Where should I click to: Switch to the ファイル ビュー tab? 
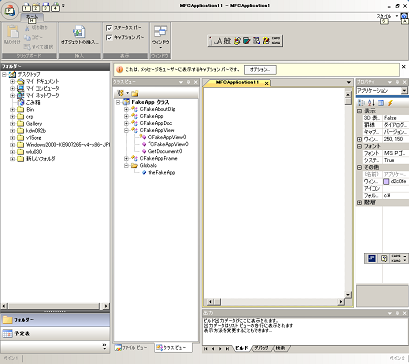pyautogui.click(x=131, y=348)
